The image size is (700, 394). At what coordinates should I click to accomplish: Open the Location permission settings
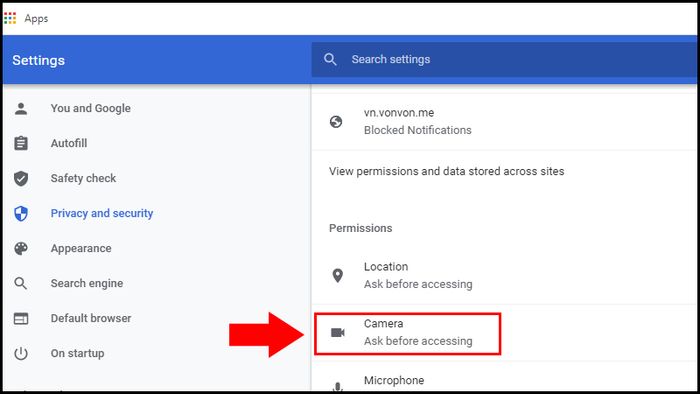504,276
